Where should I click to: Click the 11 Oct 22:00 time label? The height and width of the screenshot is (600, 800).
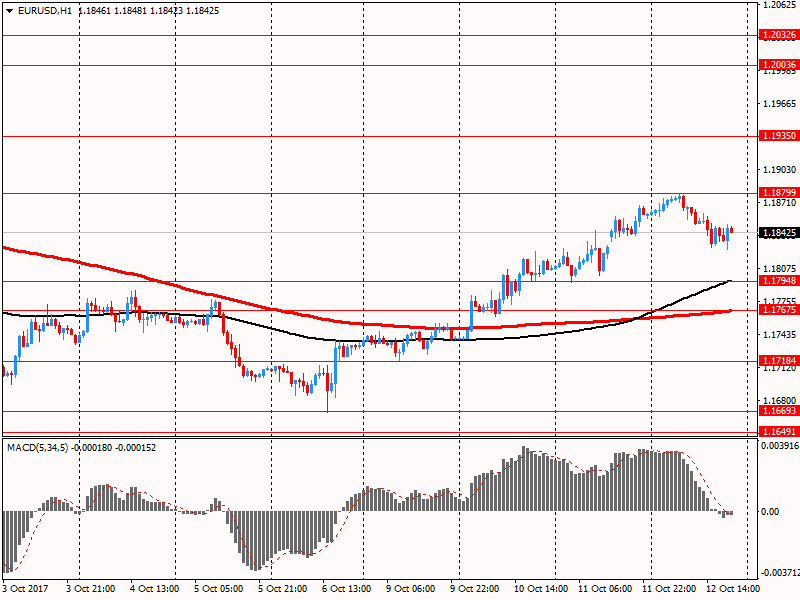(669, 589)
